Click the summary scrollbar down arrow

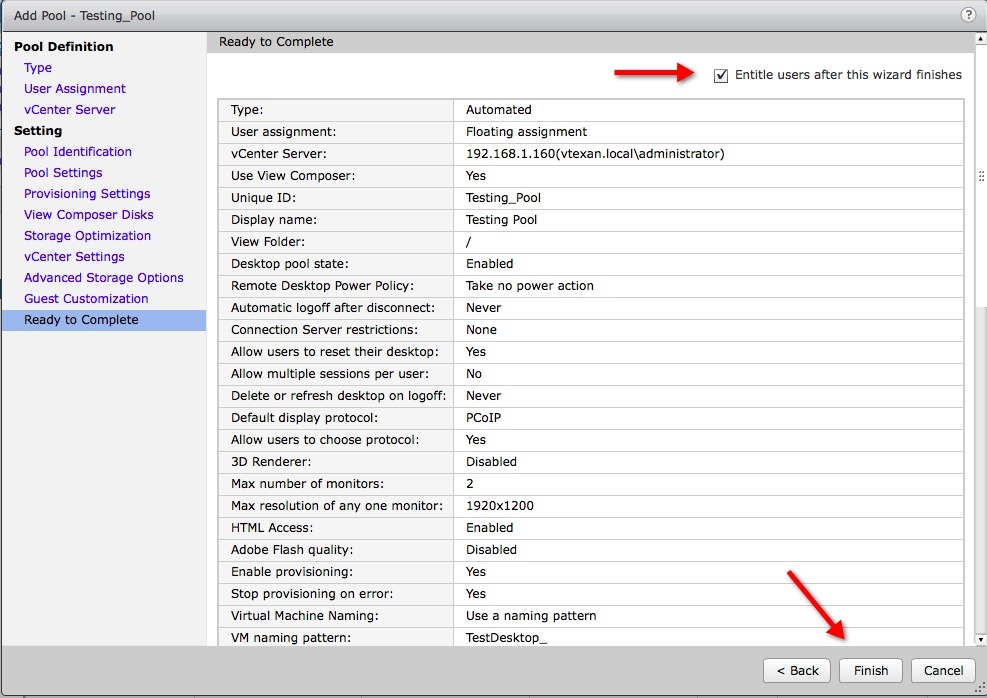pyautogui.click(x=980, y=639)
